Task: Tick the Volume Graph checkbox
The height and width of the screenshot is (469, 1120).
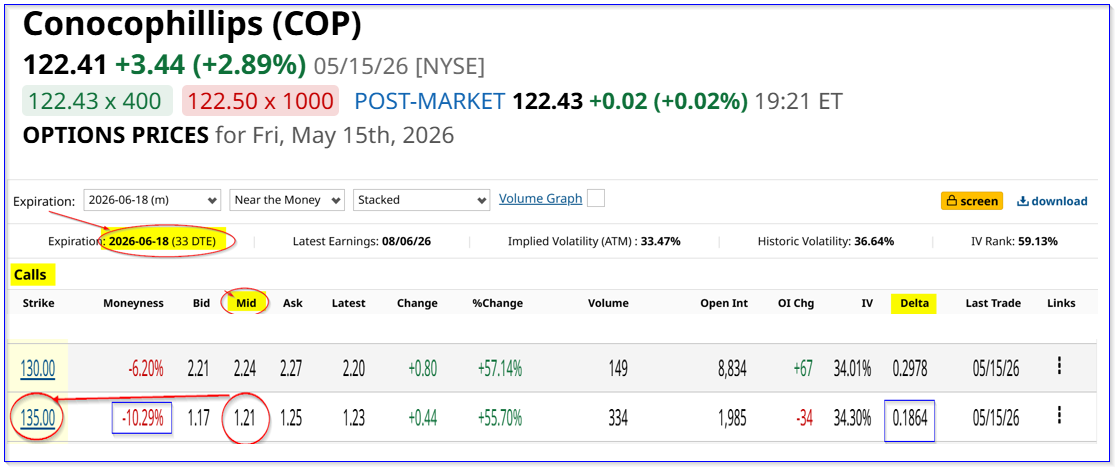Action: click(596, 198)
